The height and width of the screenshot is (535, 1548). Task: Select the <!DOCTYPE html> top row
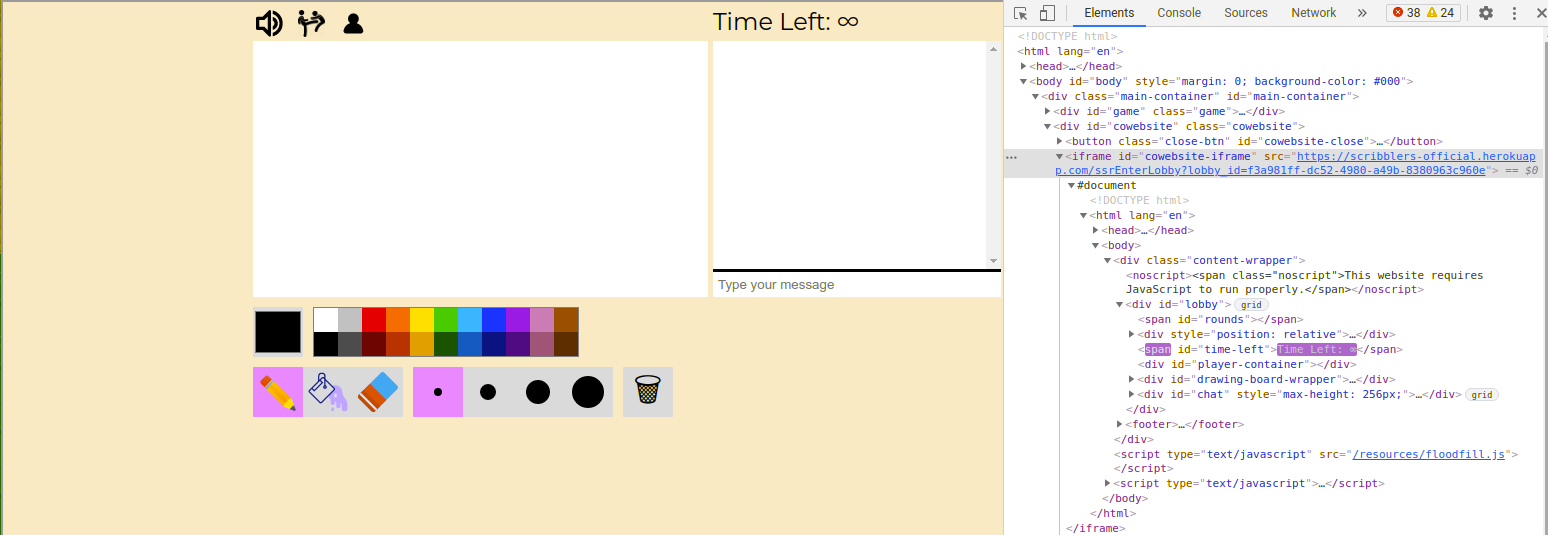(x=1276, y=36)
